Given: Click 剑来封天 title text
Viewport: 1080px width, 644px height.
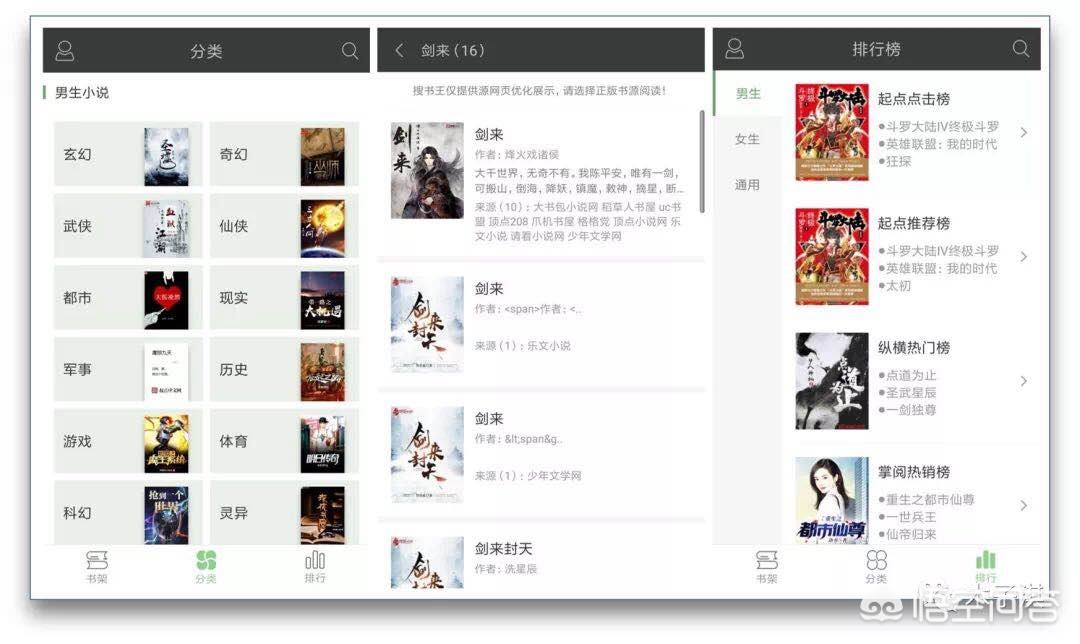Looking at the screenshot, I should (503, 548).
